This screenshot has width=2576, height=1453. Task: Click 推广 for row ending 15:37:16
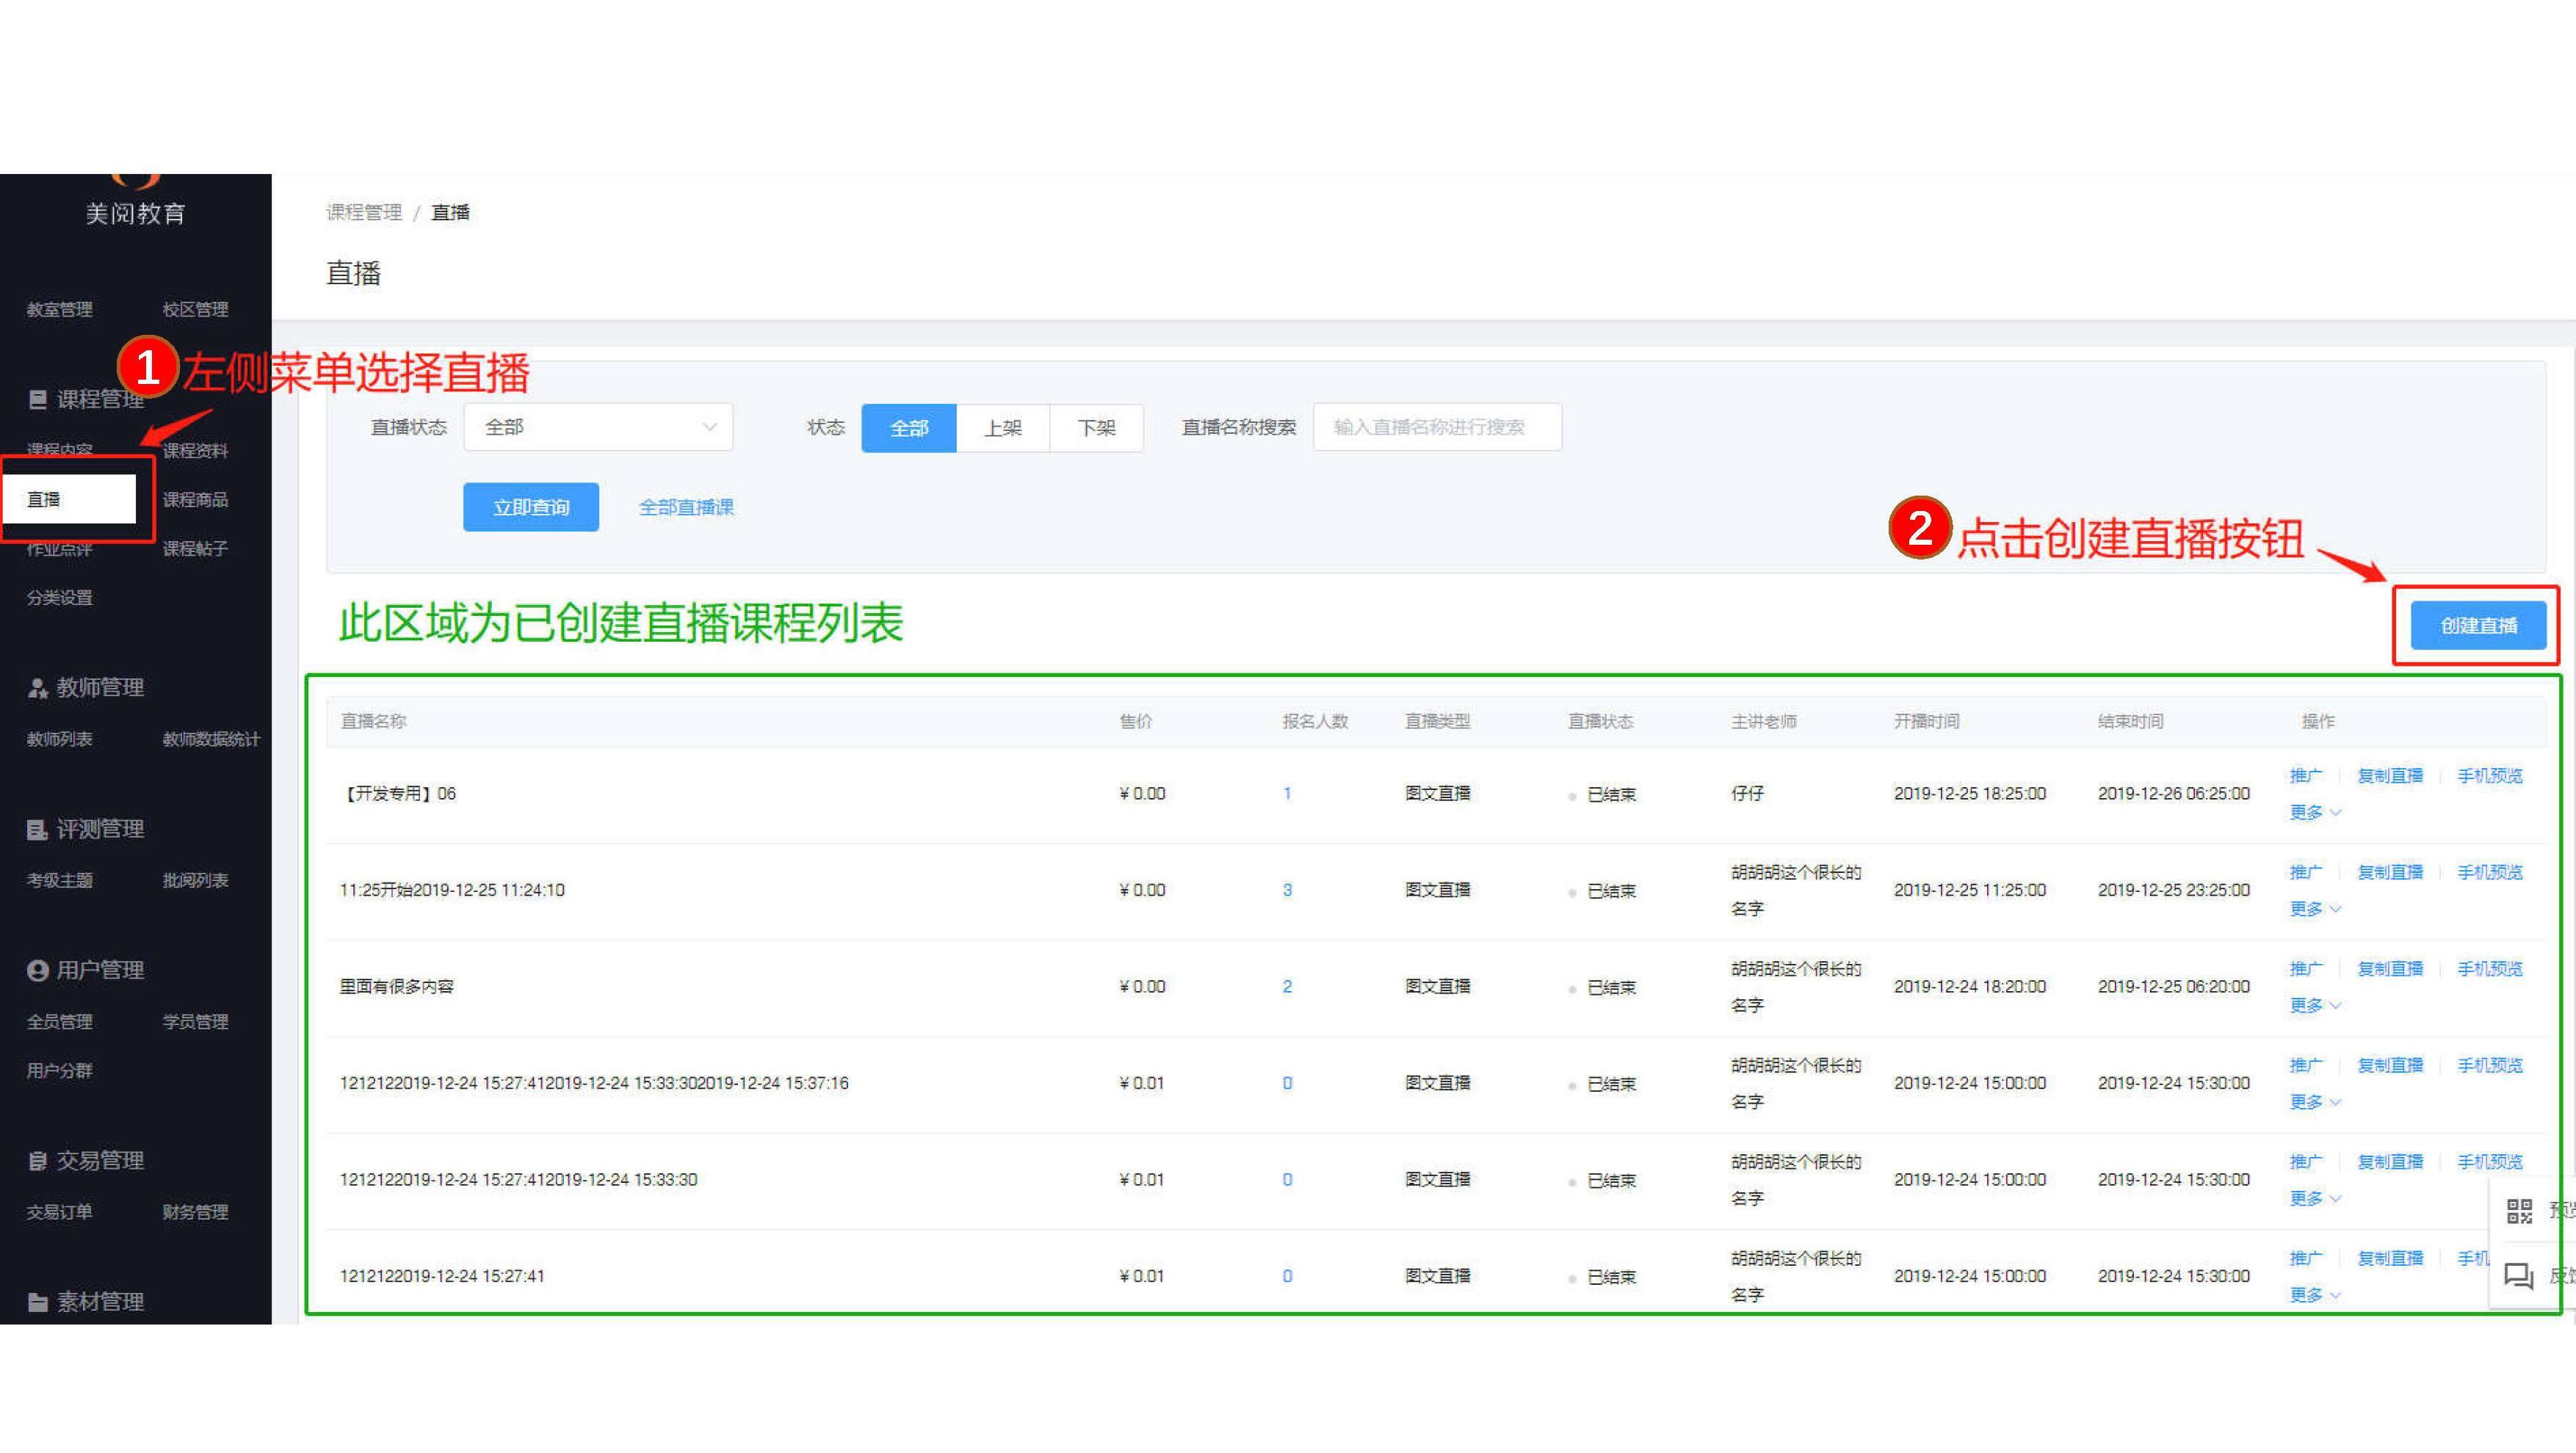(2306, 1065)
